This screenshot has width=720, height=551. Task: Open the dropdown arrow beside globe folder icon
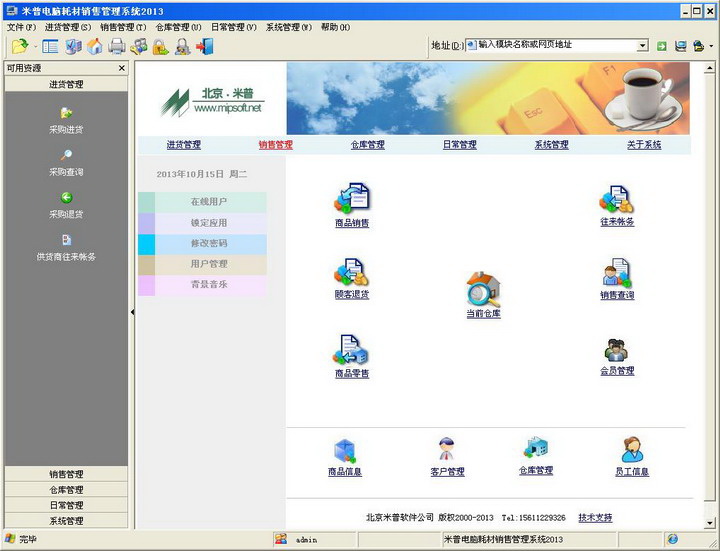(711, 46)
